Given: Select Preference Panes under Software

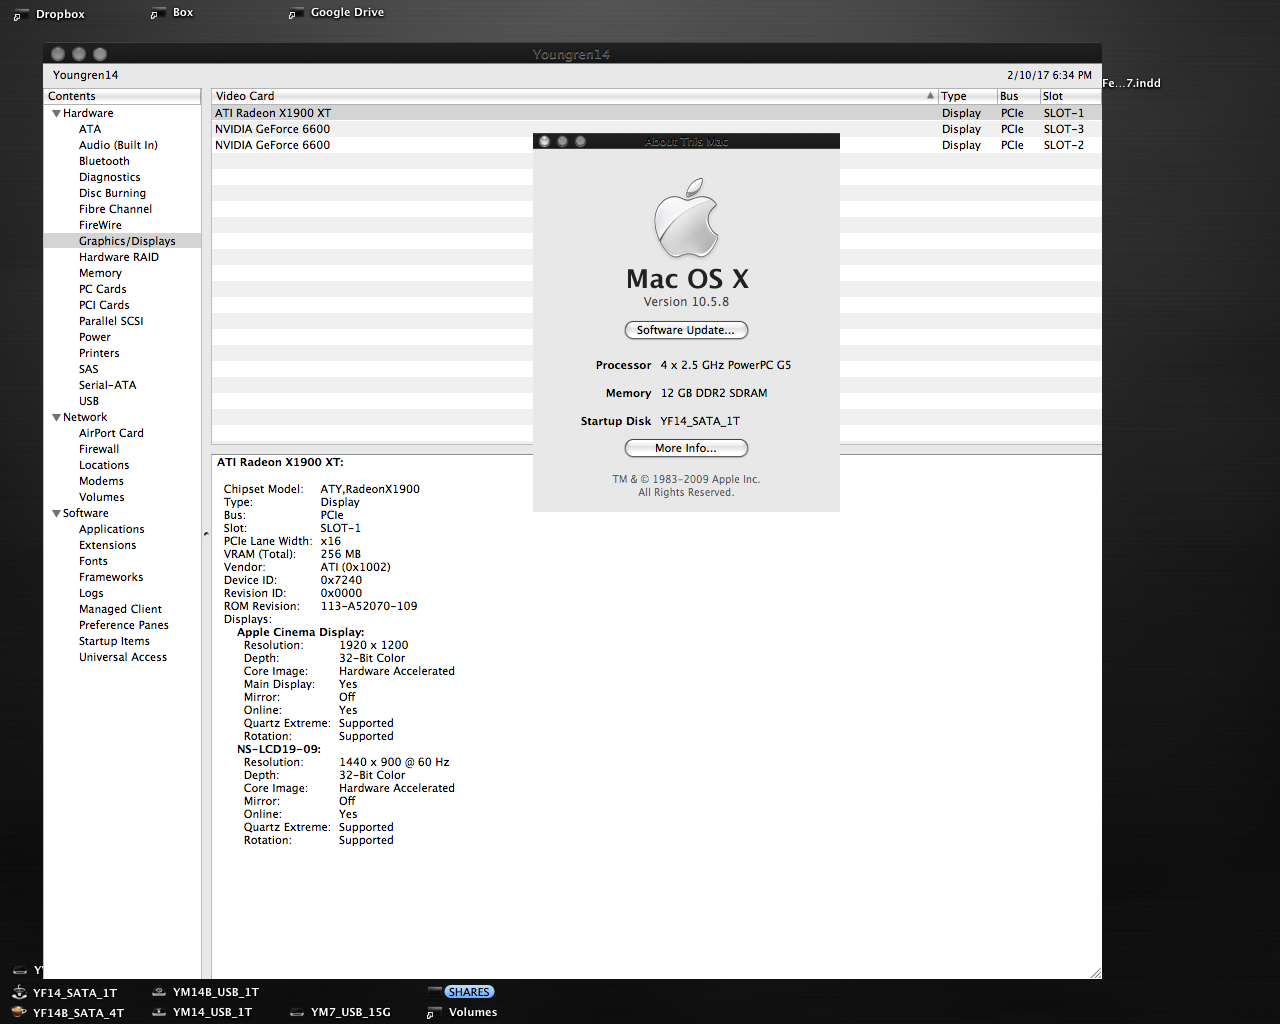Looking at the screenshot, I should pyautogui.click(x=124, y=625).
